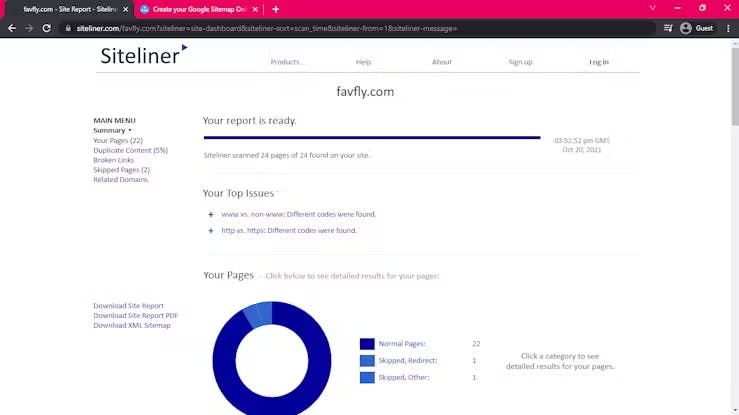Click the Download Site Report PDF link
Viewport: 739px width, 415px height.
click(135, 316)
